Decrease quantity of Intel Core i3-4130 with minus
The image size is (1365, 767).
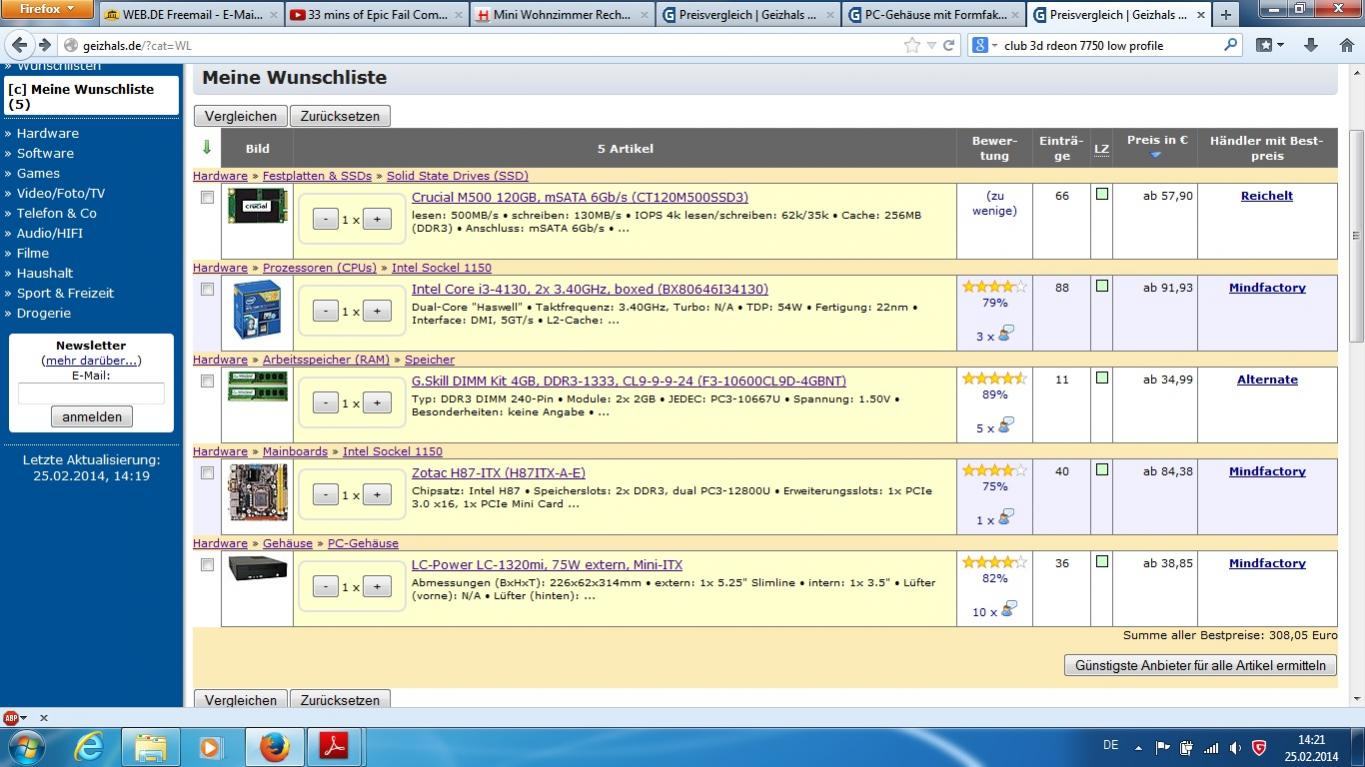click(326, 311)
